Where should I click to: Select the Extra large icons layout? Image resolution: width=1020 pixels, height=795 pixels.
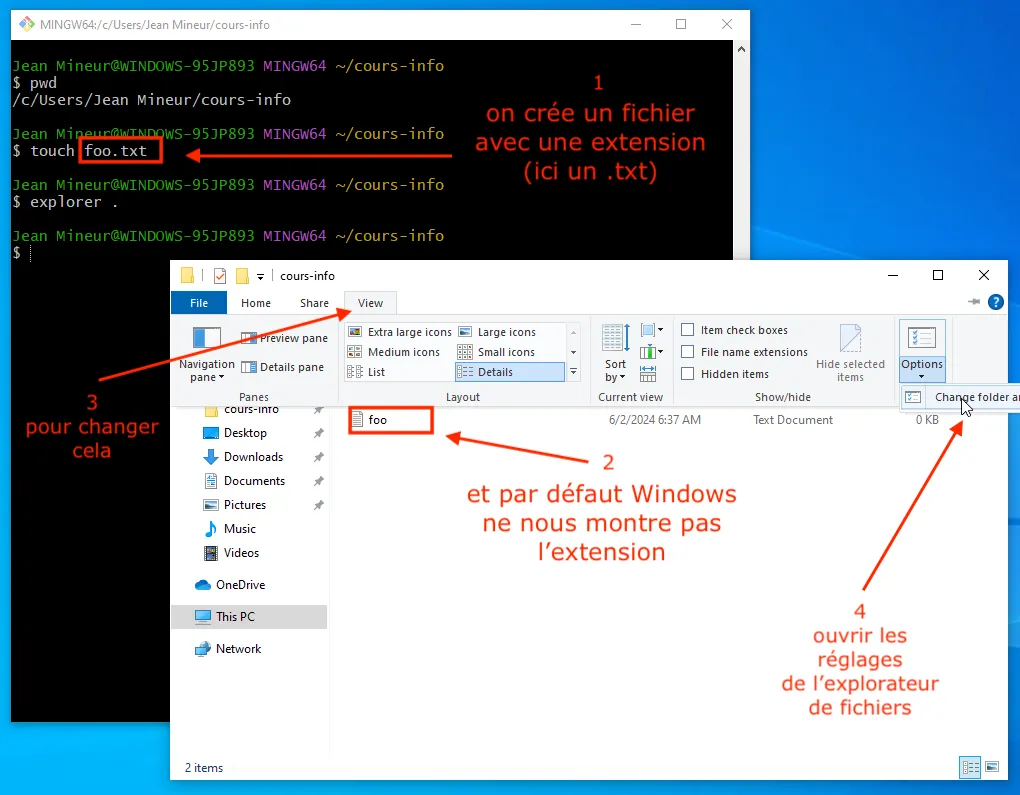point(399,332)
